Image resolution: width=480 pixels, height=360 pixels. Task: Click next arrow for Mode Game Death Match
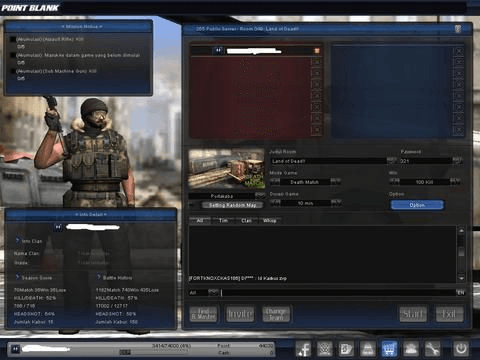[x=336, y=181]
